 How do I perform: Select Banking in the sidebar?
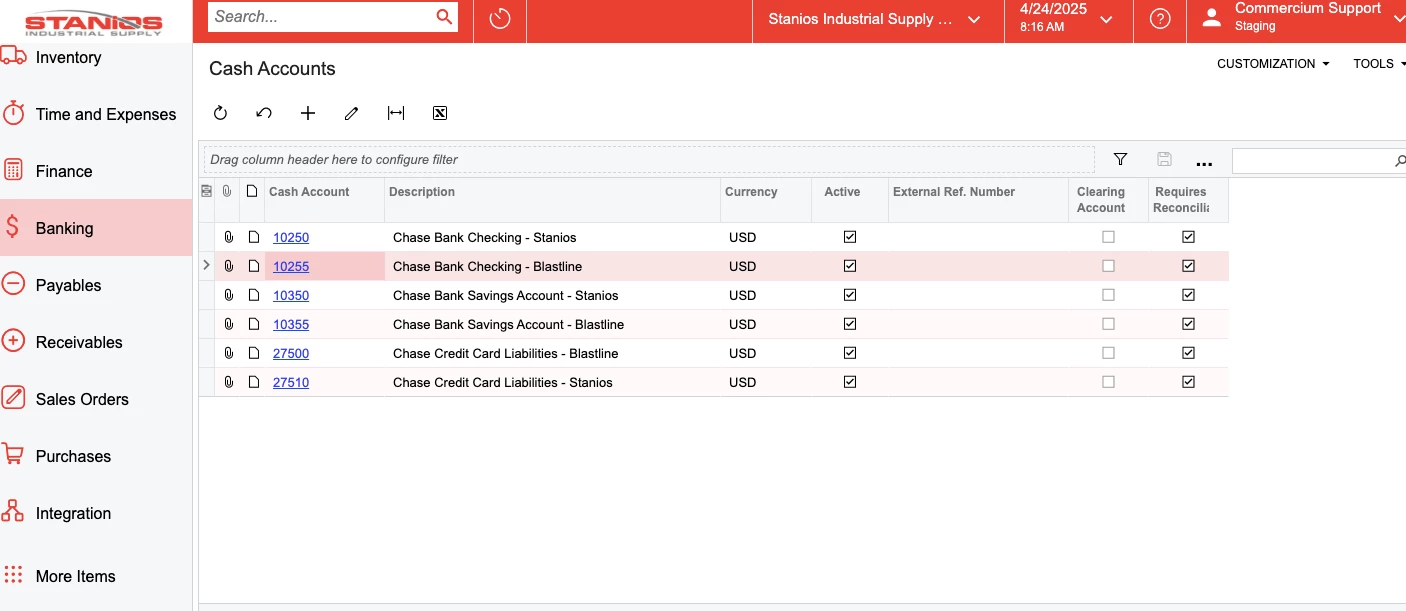click(x=96, y=228)
